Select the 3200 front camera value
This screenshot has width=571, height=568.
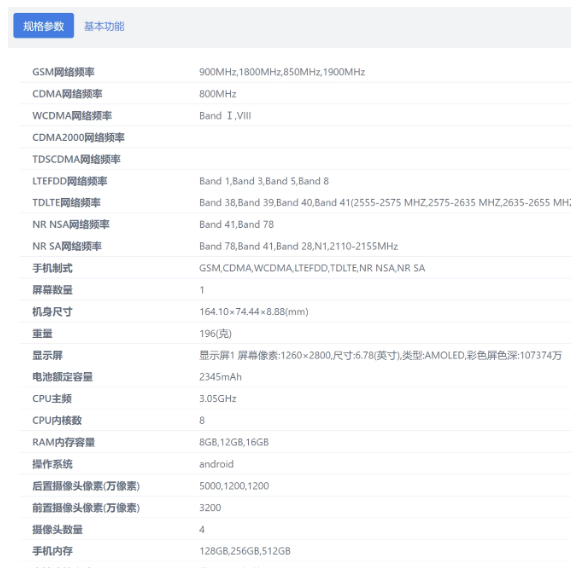[x=210, y=508]
